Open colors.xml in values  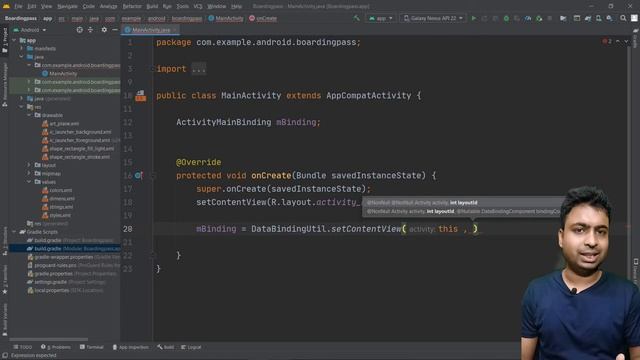pyautogui.click(x=57, y=191)
